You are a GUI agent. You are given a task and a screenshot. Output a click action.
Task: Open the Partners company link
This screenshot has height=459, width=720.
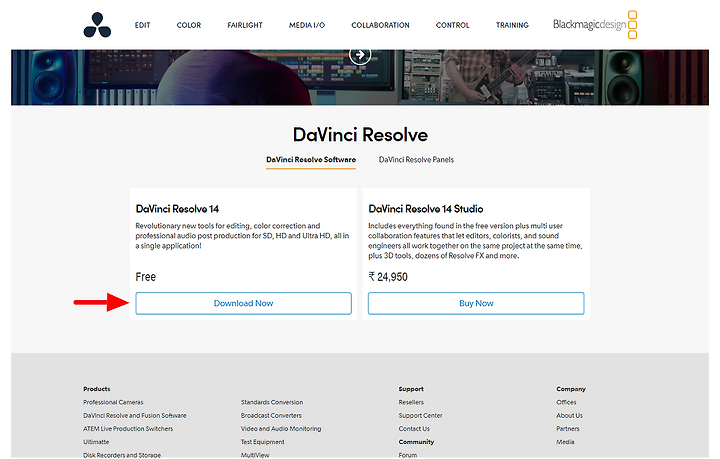568,429
